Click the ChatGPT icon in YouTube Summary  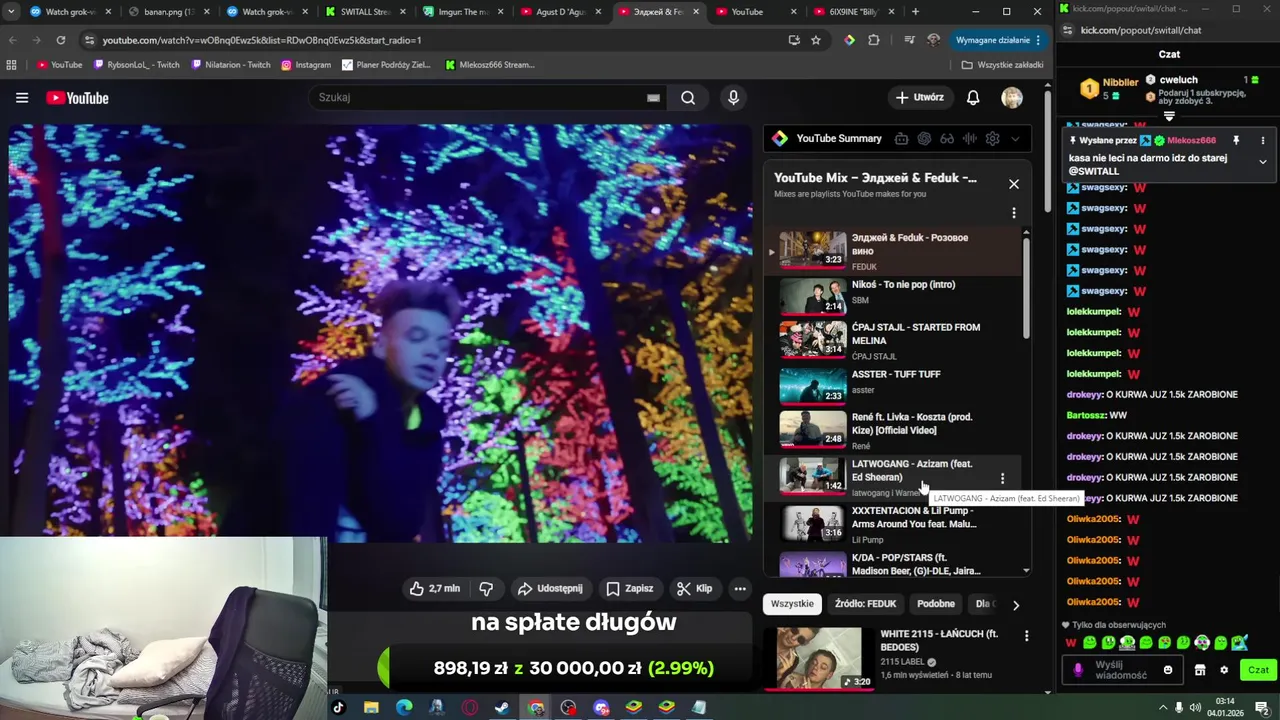coord(924,139)
